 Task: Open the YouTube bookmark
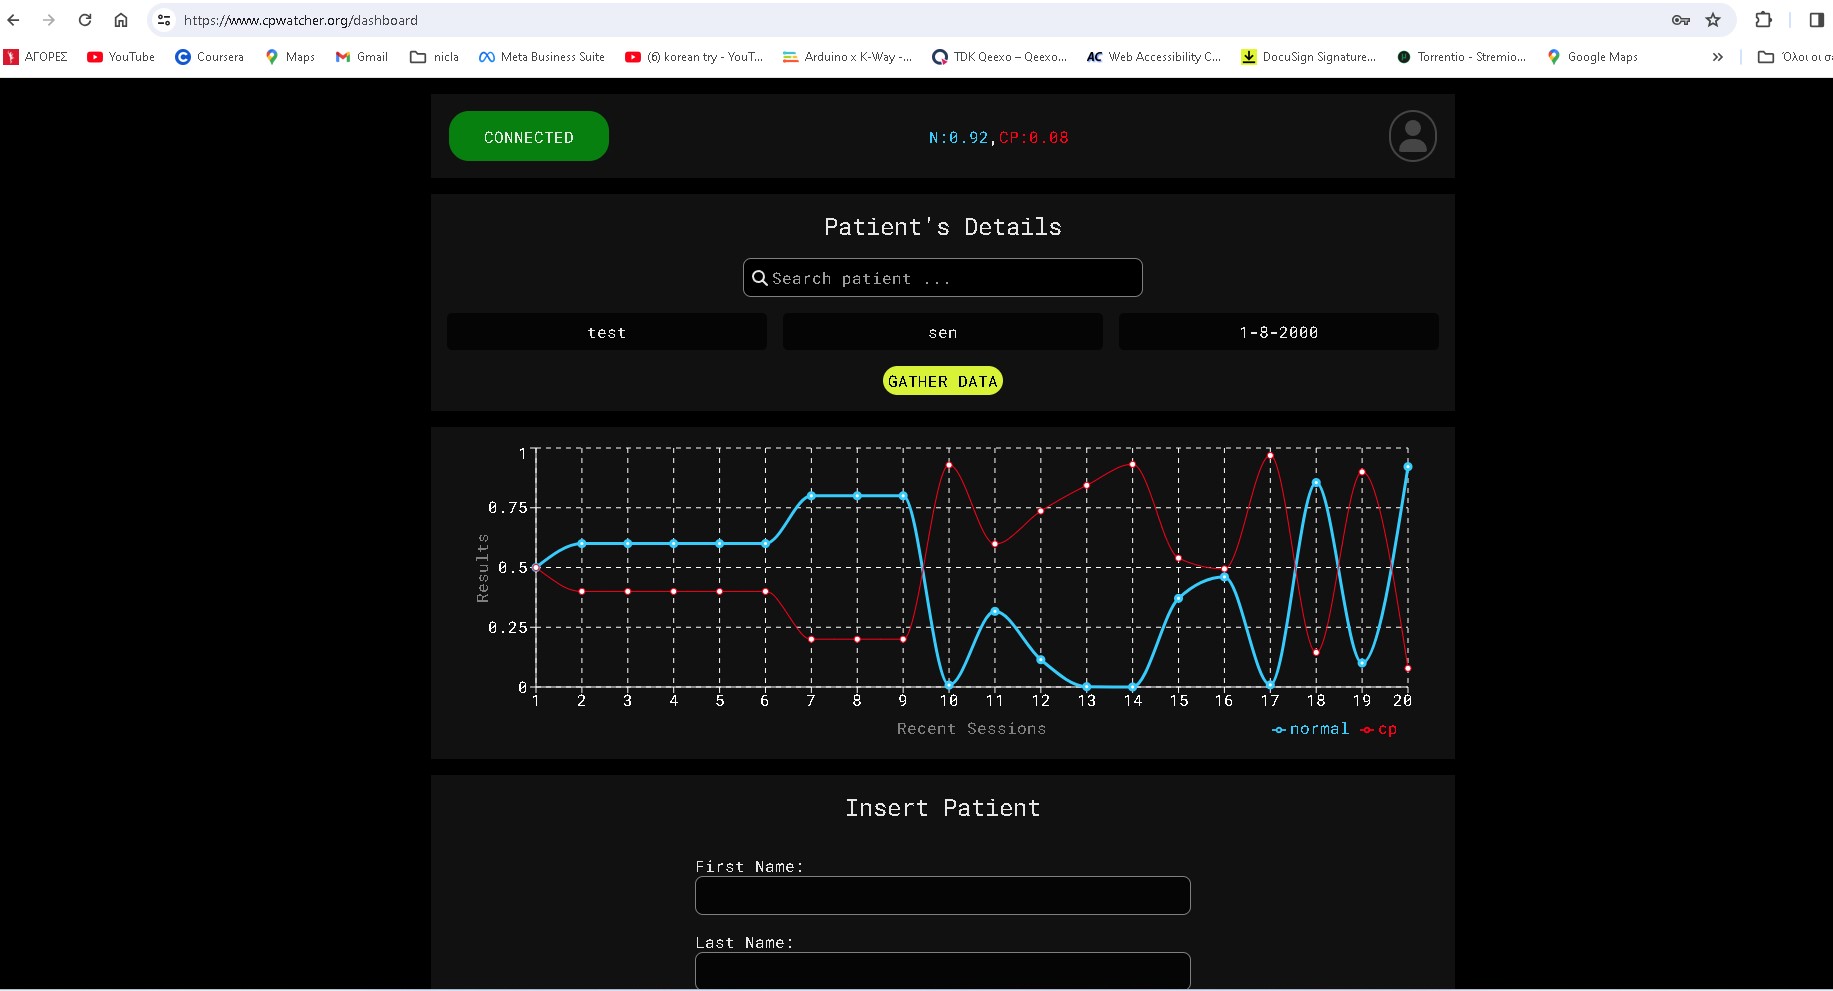coord(121,57)
